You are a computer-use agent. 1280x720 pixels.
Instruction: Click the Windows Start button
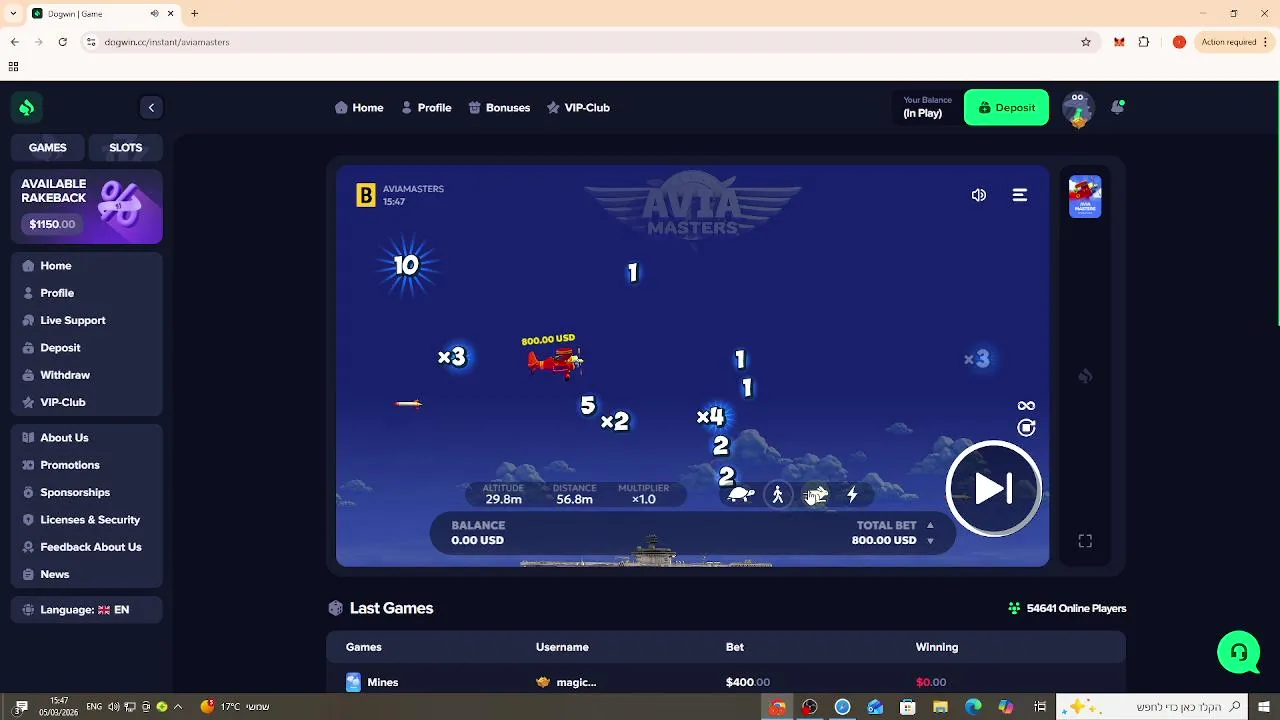pos(1264,707)
